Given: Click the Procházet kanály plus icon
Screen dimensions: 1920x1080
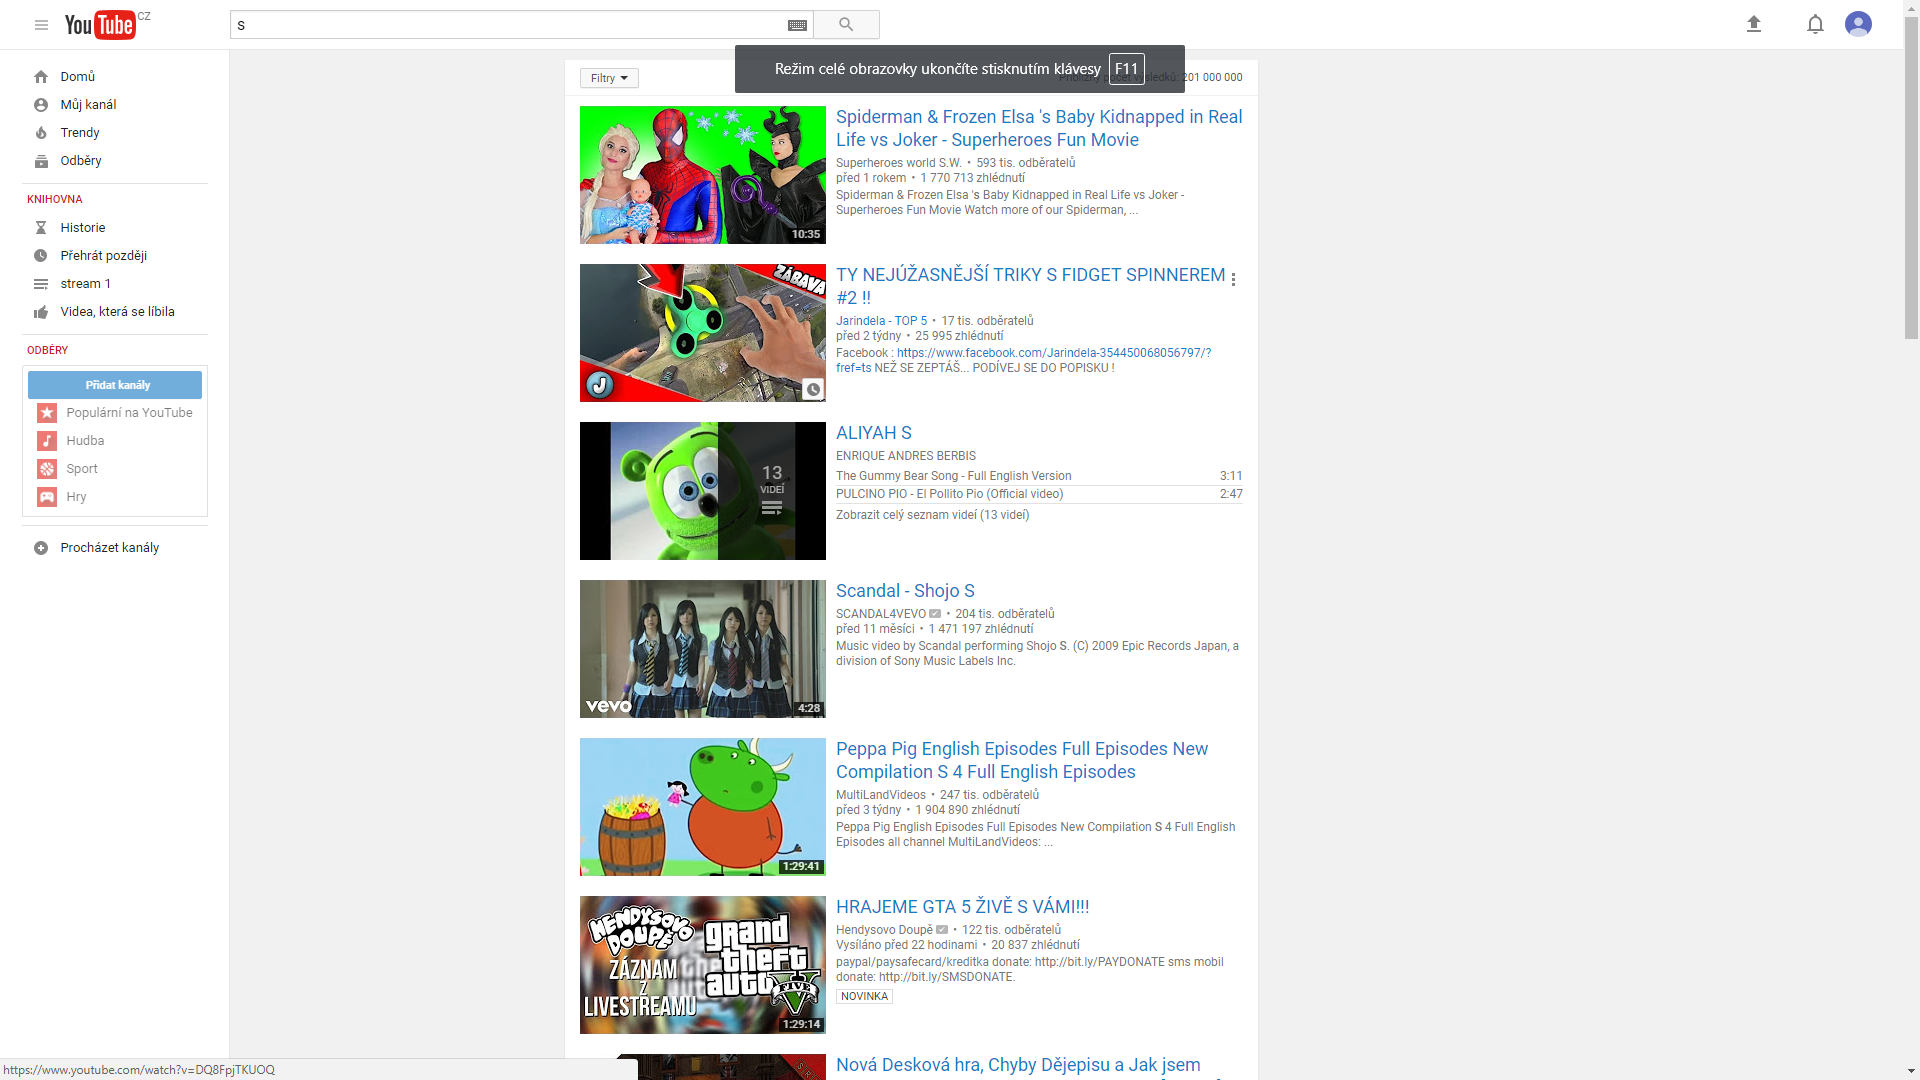Looking at the screenshot, I should click(x=41, y=548).
